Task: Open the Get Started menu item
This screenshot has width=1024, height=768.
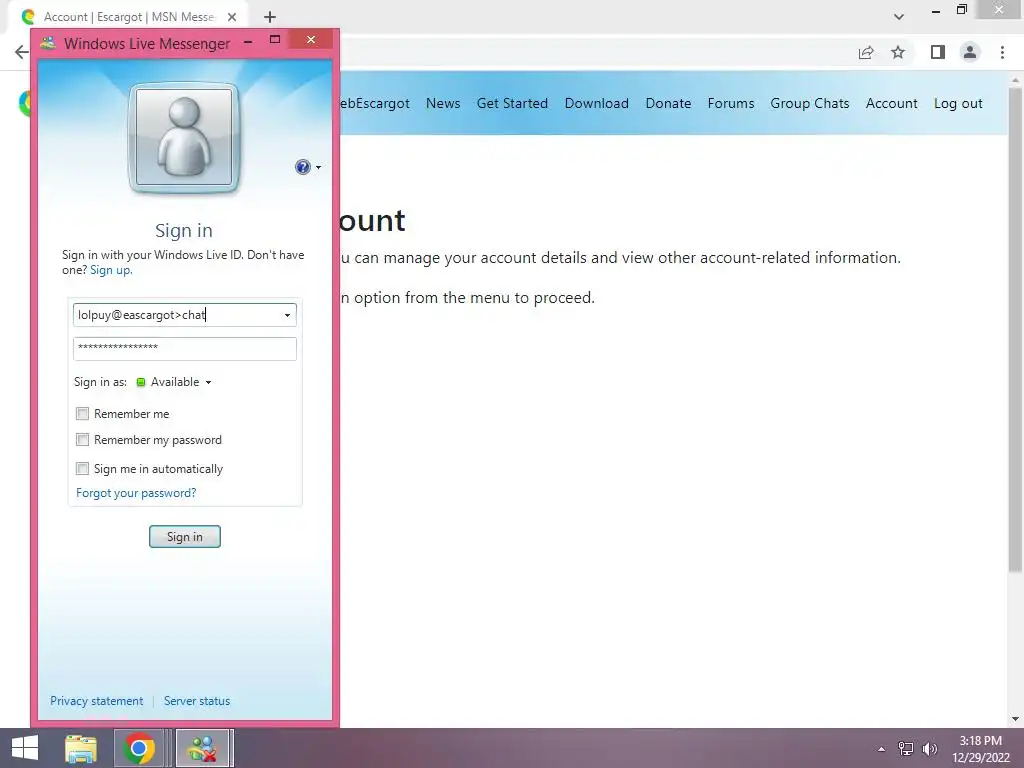Action: (x=512, y=103)
